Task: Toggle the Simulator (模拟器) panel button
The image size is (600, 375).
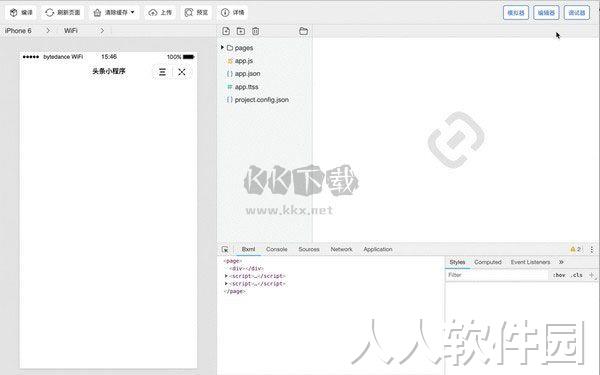Action: [515, 13]
